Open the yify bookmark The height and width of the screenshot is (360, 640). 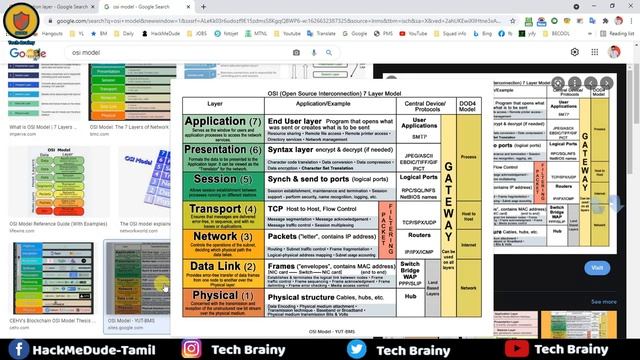coord(527,33)
